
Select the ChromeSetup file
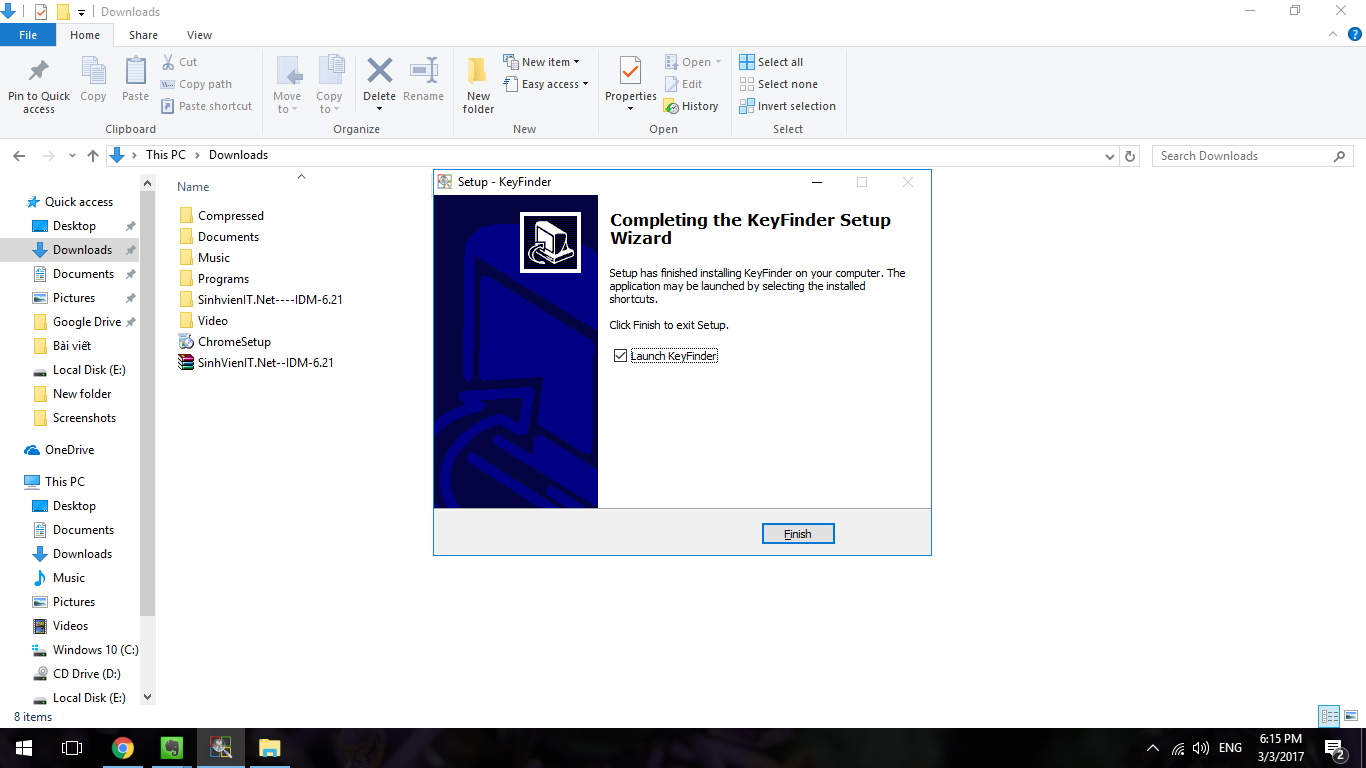click(x=224, y=342)
